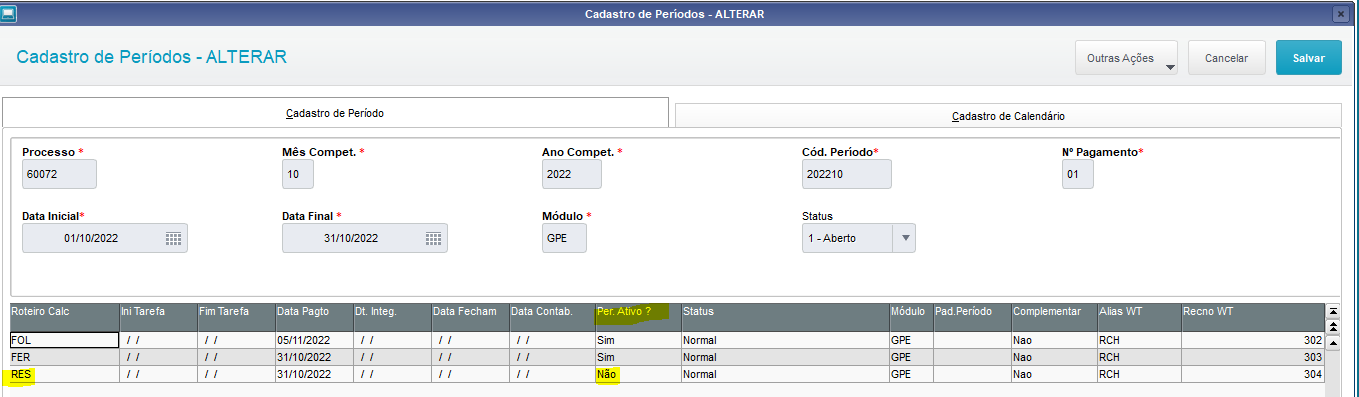Click the Dt. Integ. column header

pos(392,317)
